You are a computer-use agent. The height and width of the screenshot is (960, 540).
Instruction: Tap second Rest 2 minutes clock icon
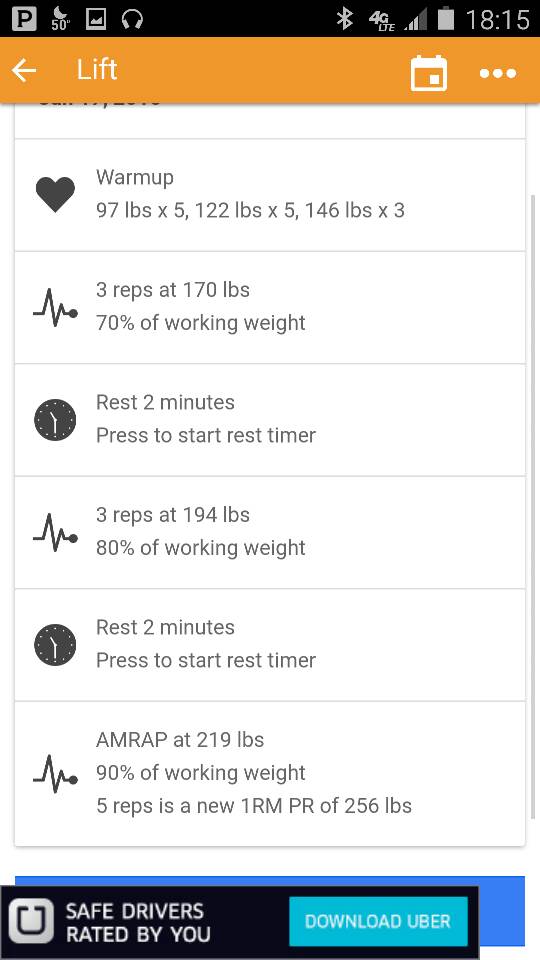coord(55,645)
